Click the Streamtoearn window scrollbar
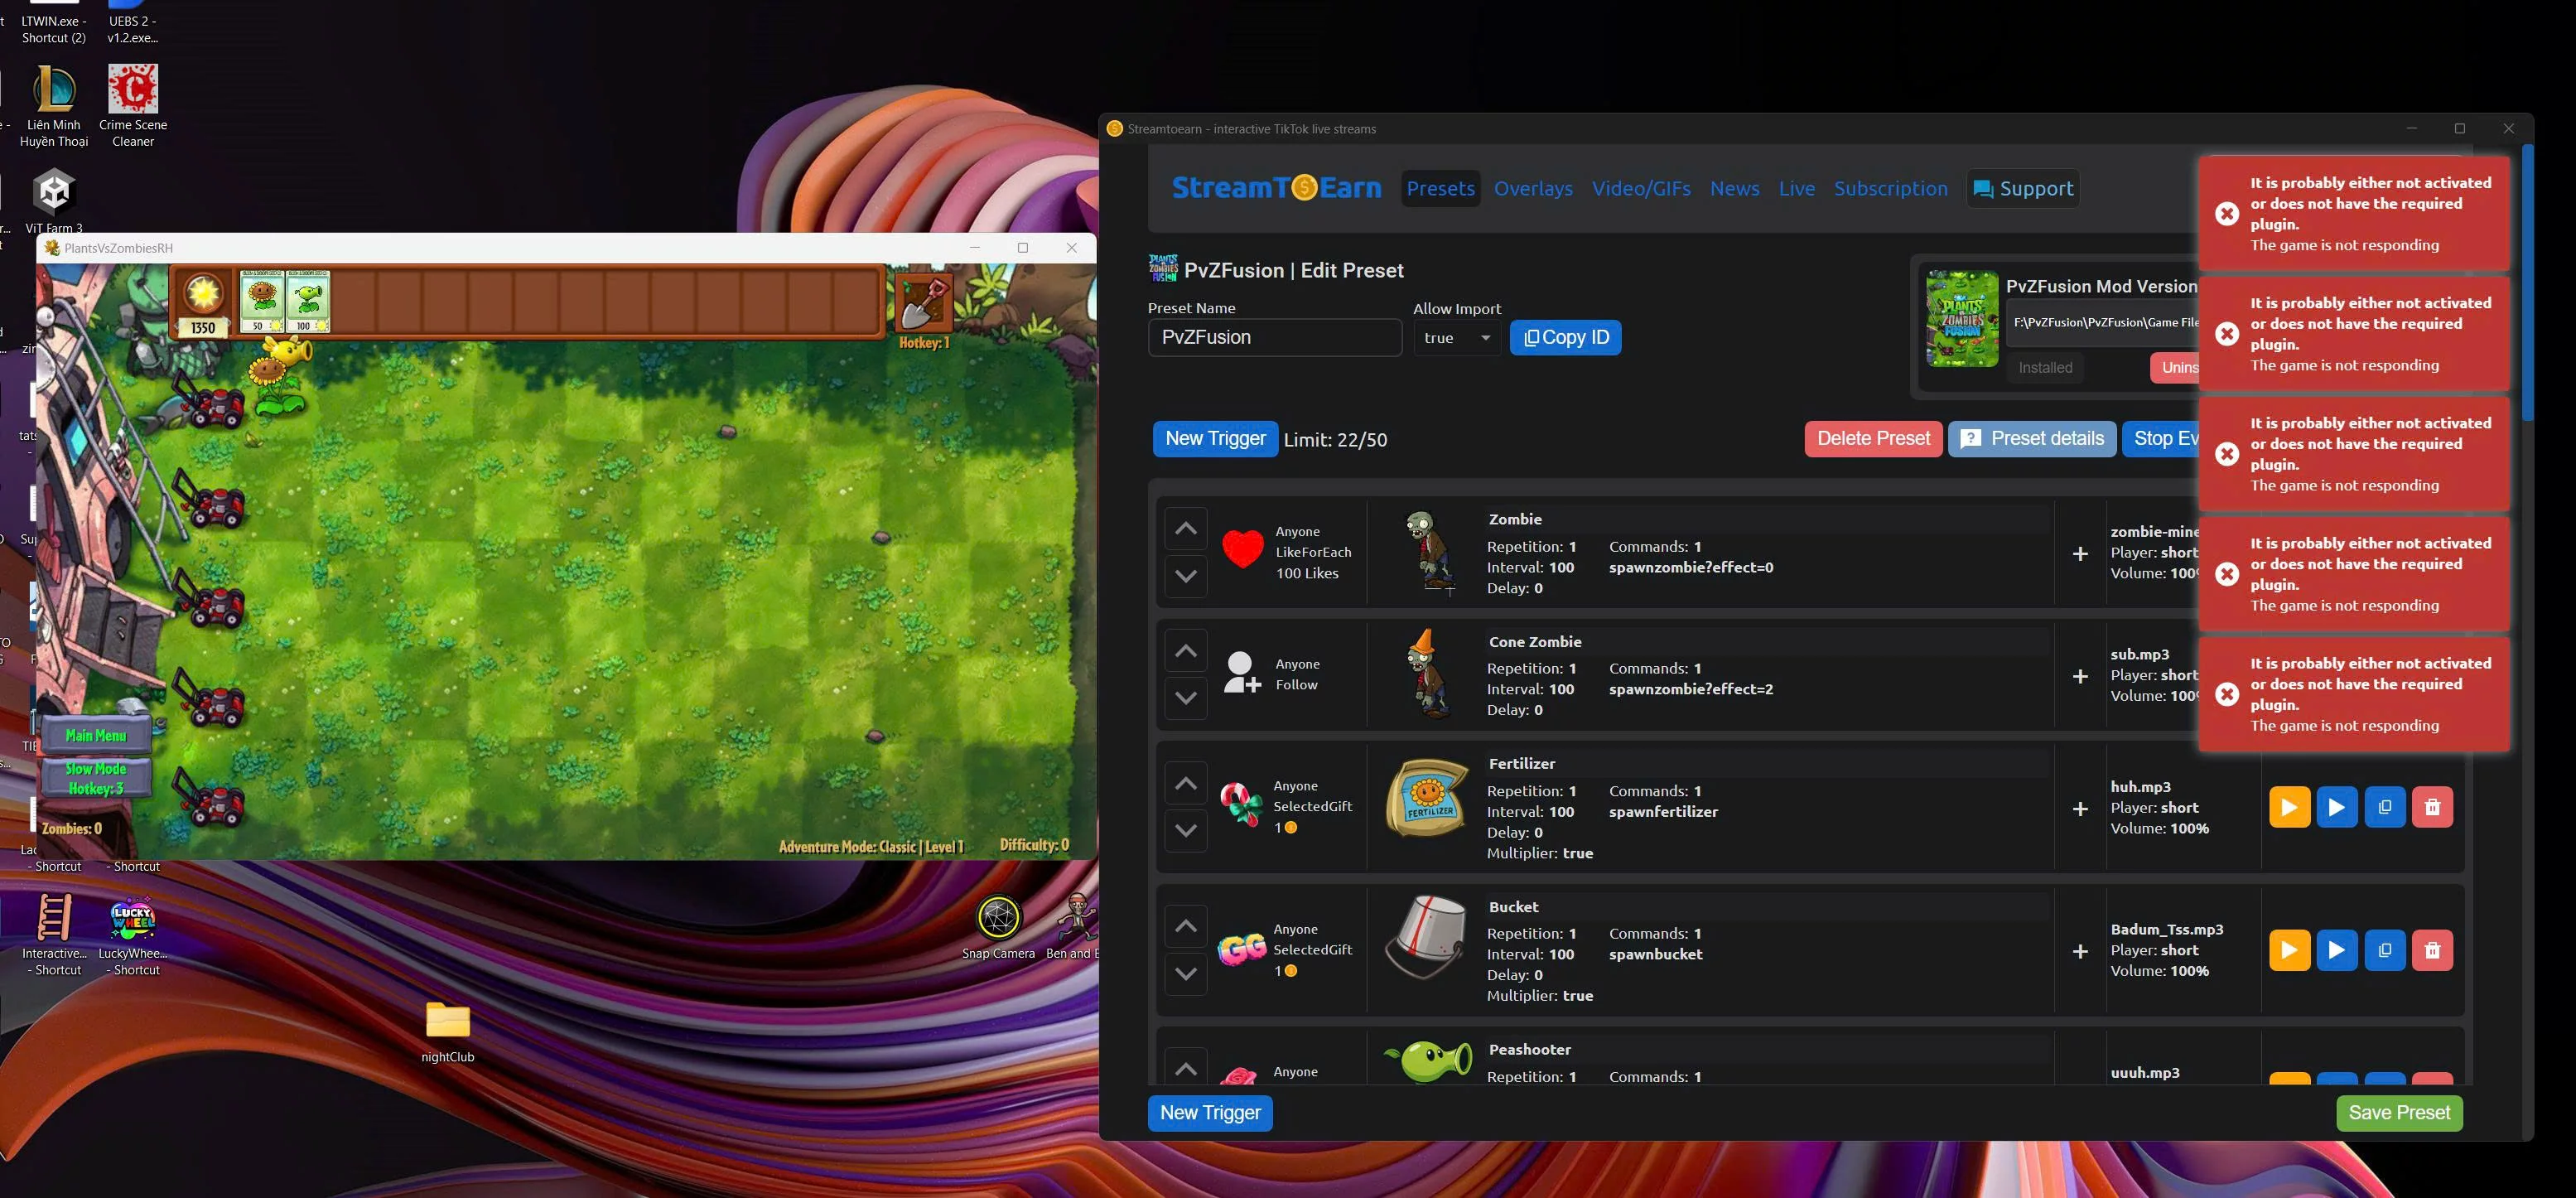The height and width of the screenshot is (1198, 2576). pyautogui.click(x=2527, y=285)
